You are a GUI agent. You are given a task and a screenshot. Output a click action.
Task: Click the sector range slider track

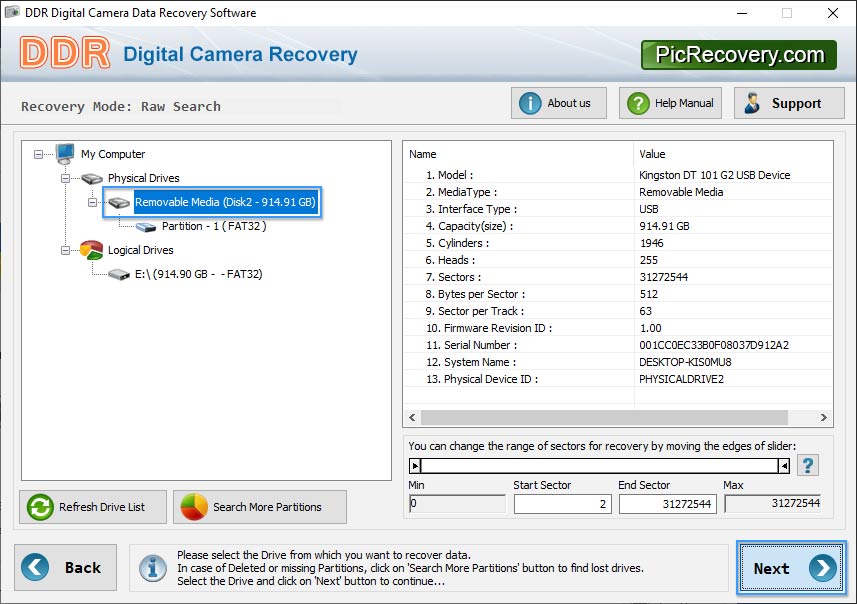pyautogui.click(x=600, y=466)
